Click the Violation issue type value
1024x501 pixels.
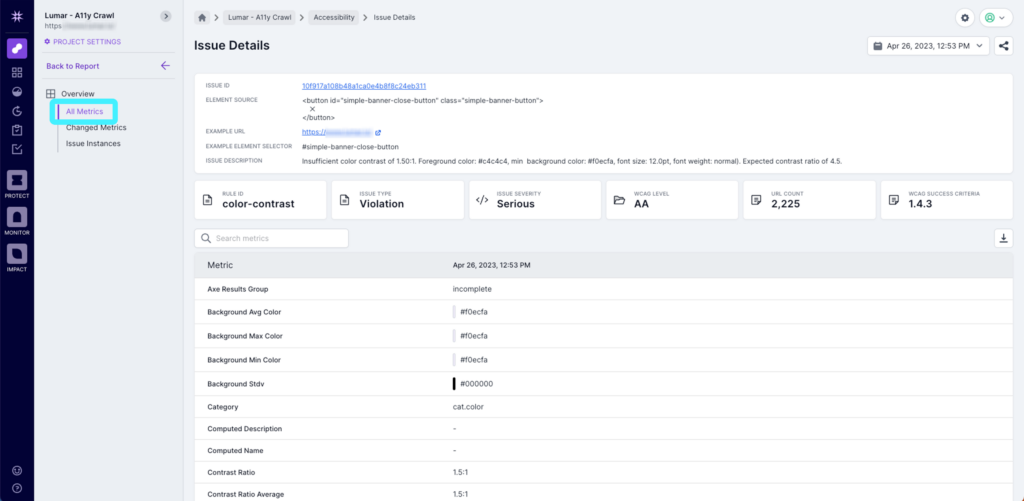coord(381,204)
